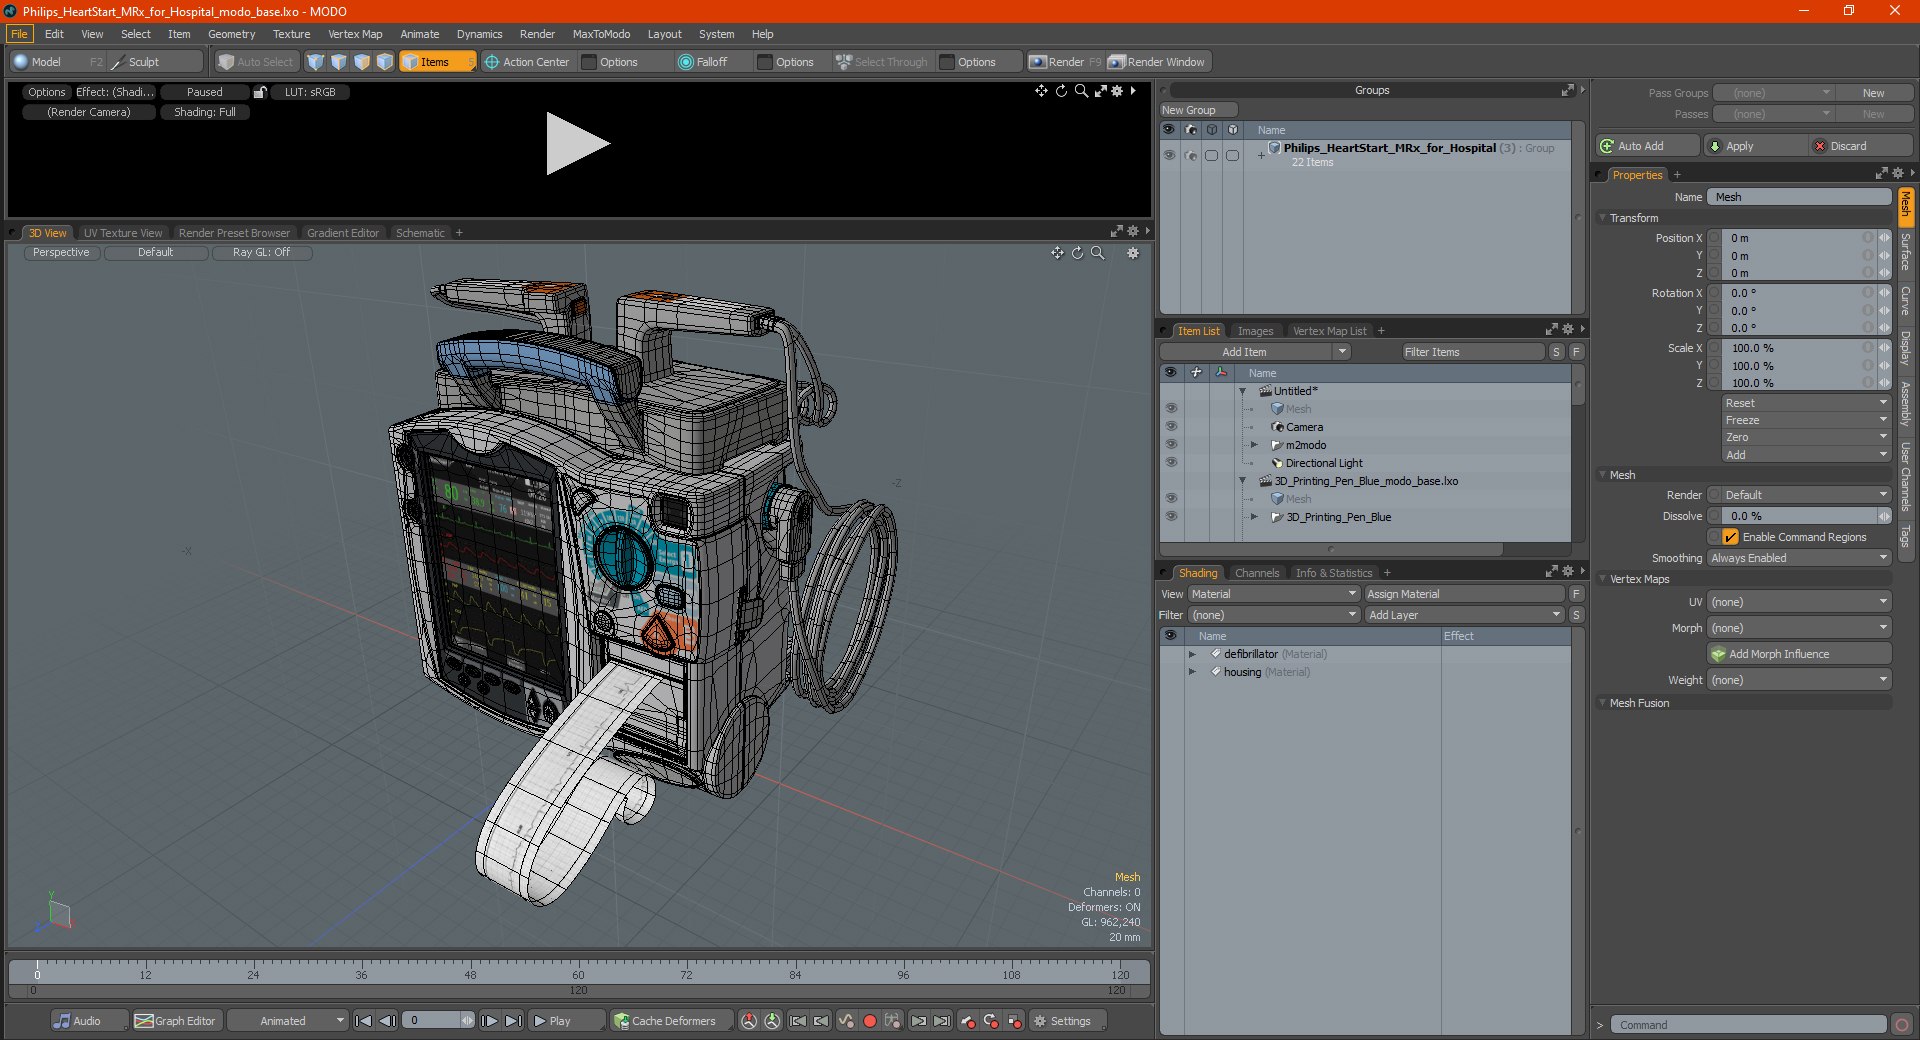The image size is (1920, 1040).
Task: Open the Vertex Map menu
Action: 355,34
